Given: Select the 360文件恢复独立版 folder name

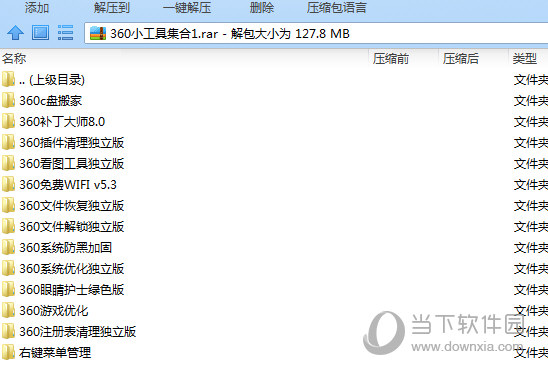Looking at the screenshot, I should click(x=72, y=206).
